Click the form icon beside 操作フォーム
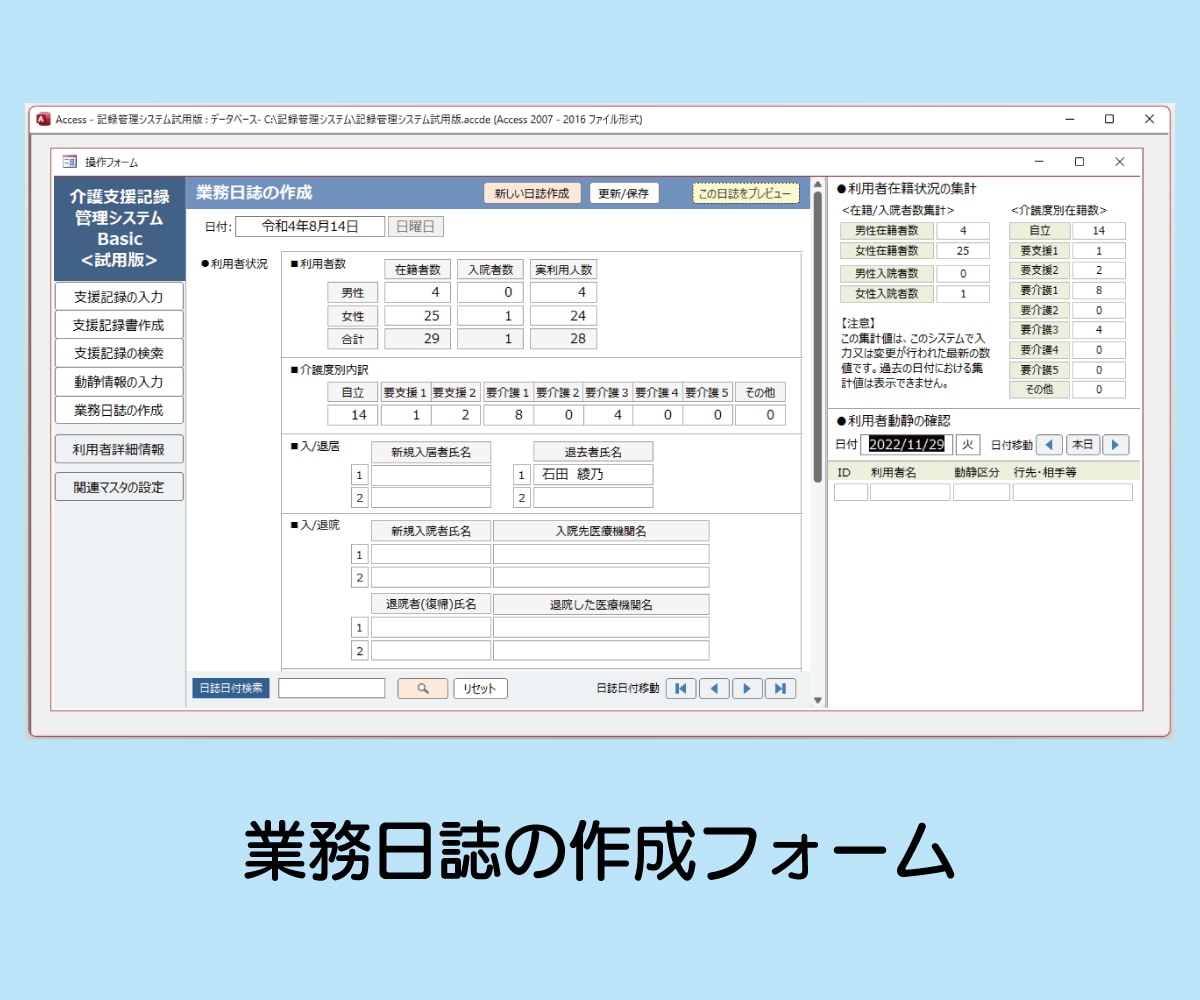 click(69, 161)
